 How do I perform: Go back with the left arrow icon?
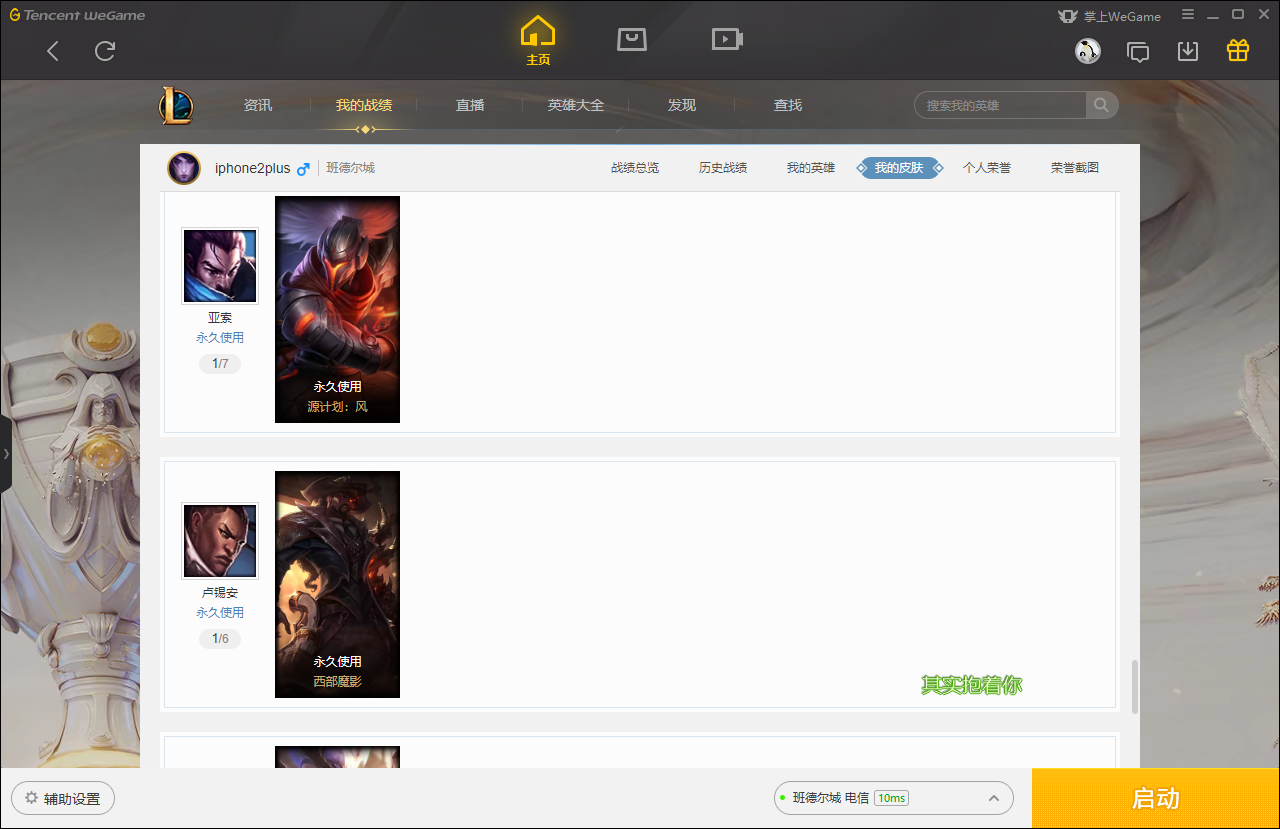(53, 51)
